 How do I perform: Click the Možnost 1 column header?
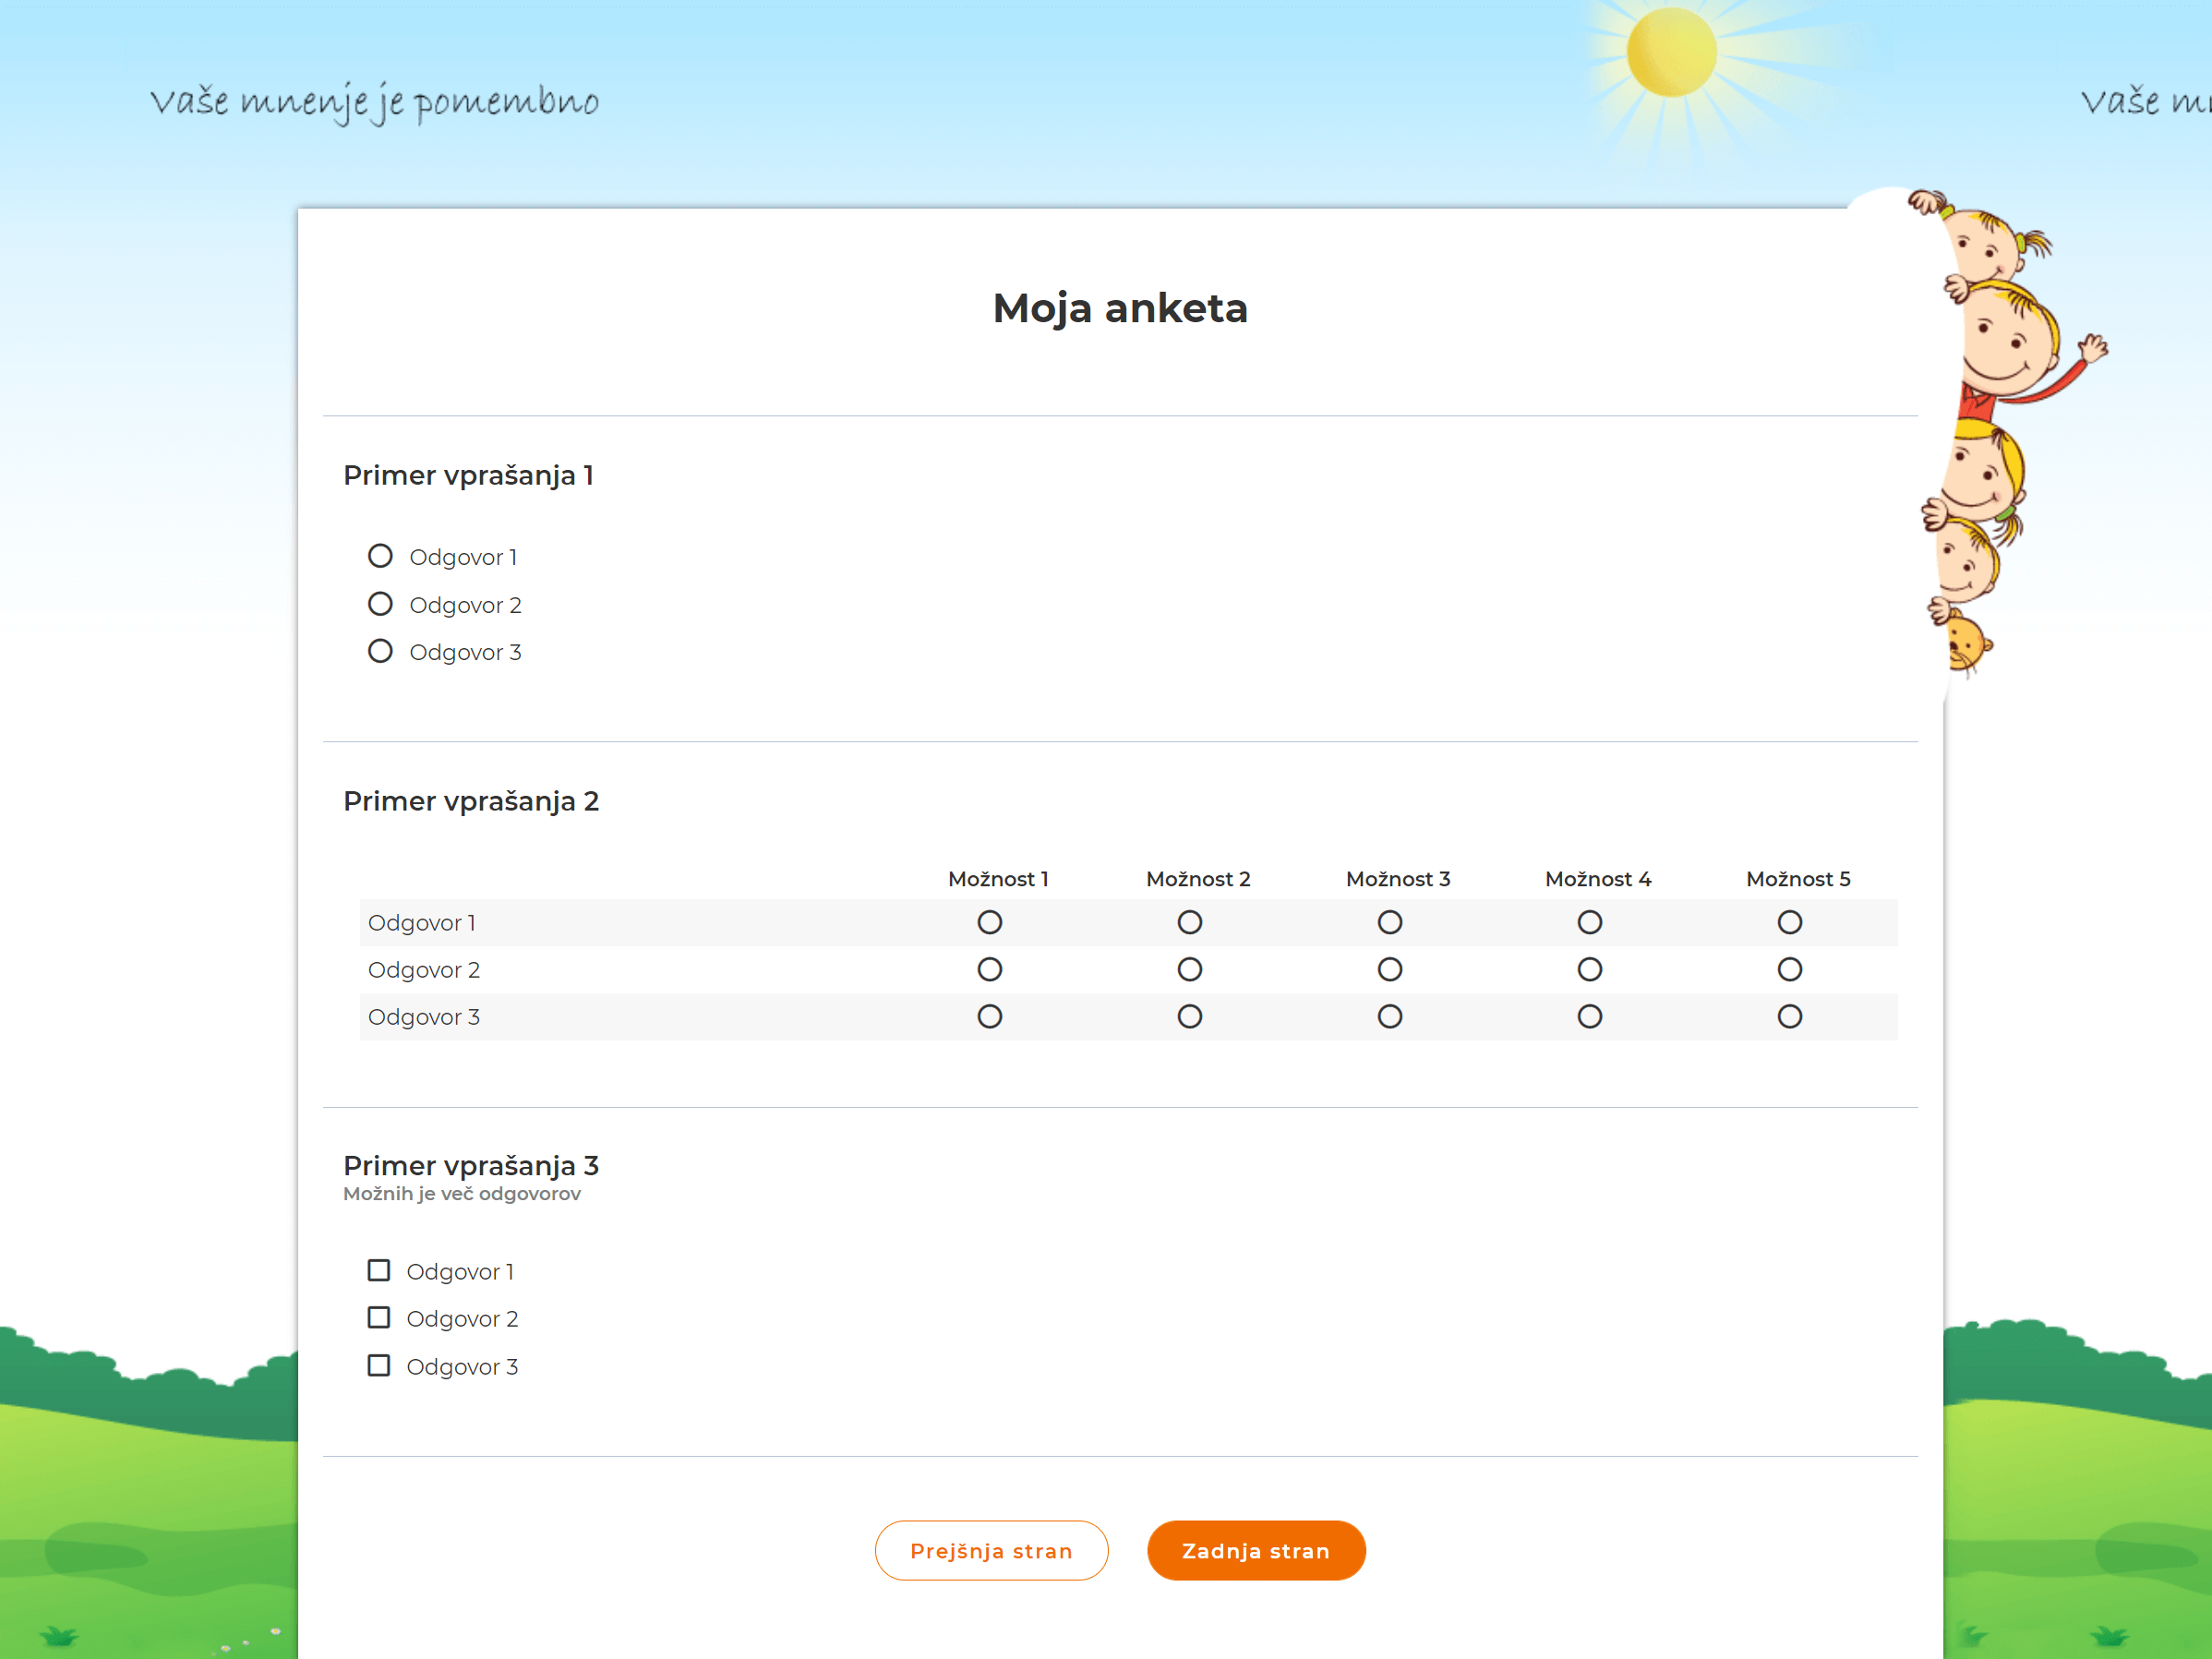pos(998,879)
